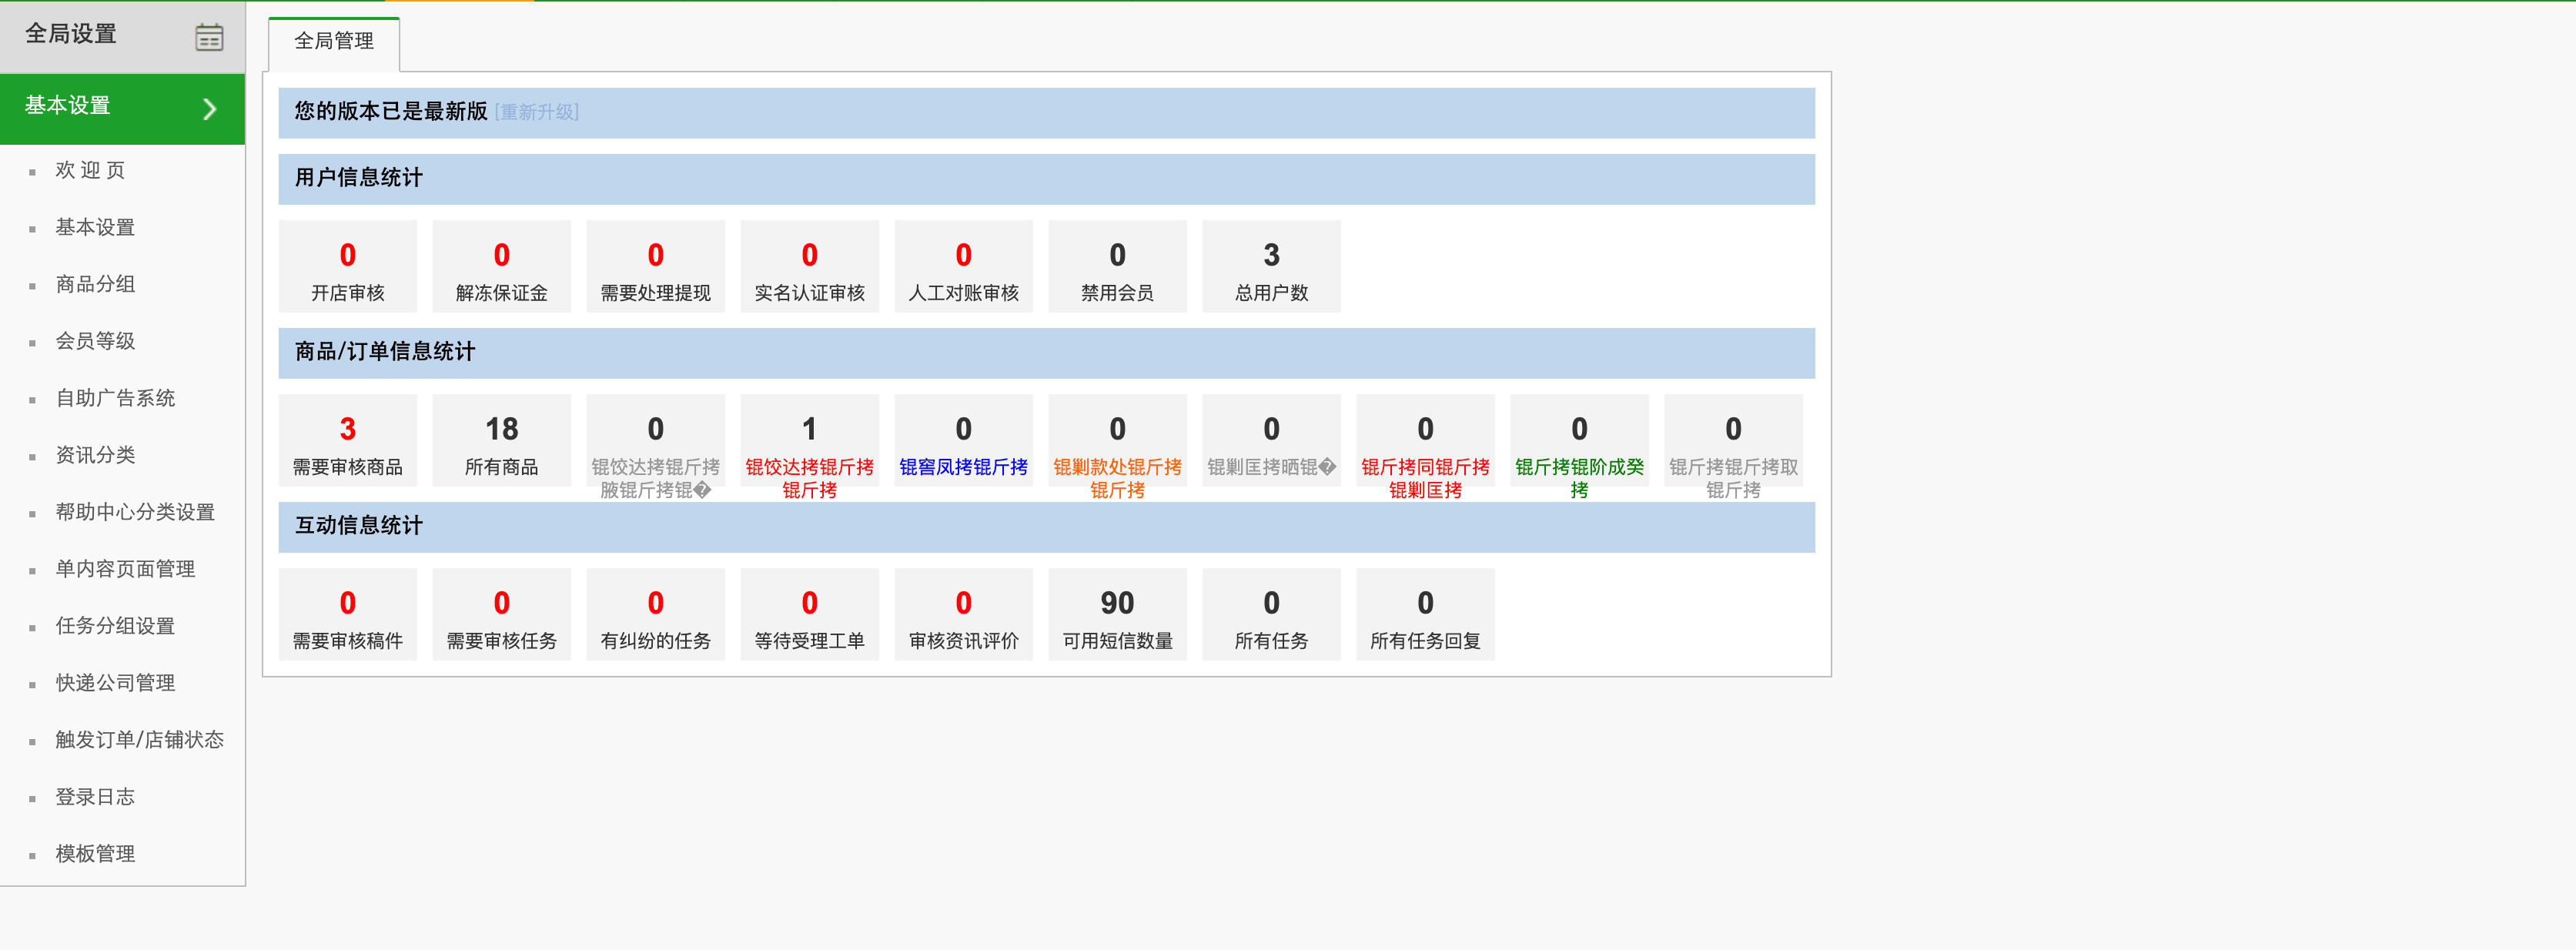Click the calendar icon beside 全局设置
The height and width of the screenshot is (950, 2576).
point(209,37)
